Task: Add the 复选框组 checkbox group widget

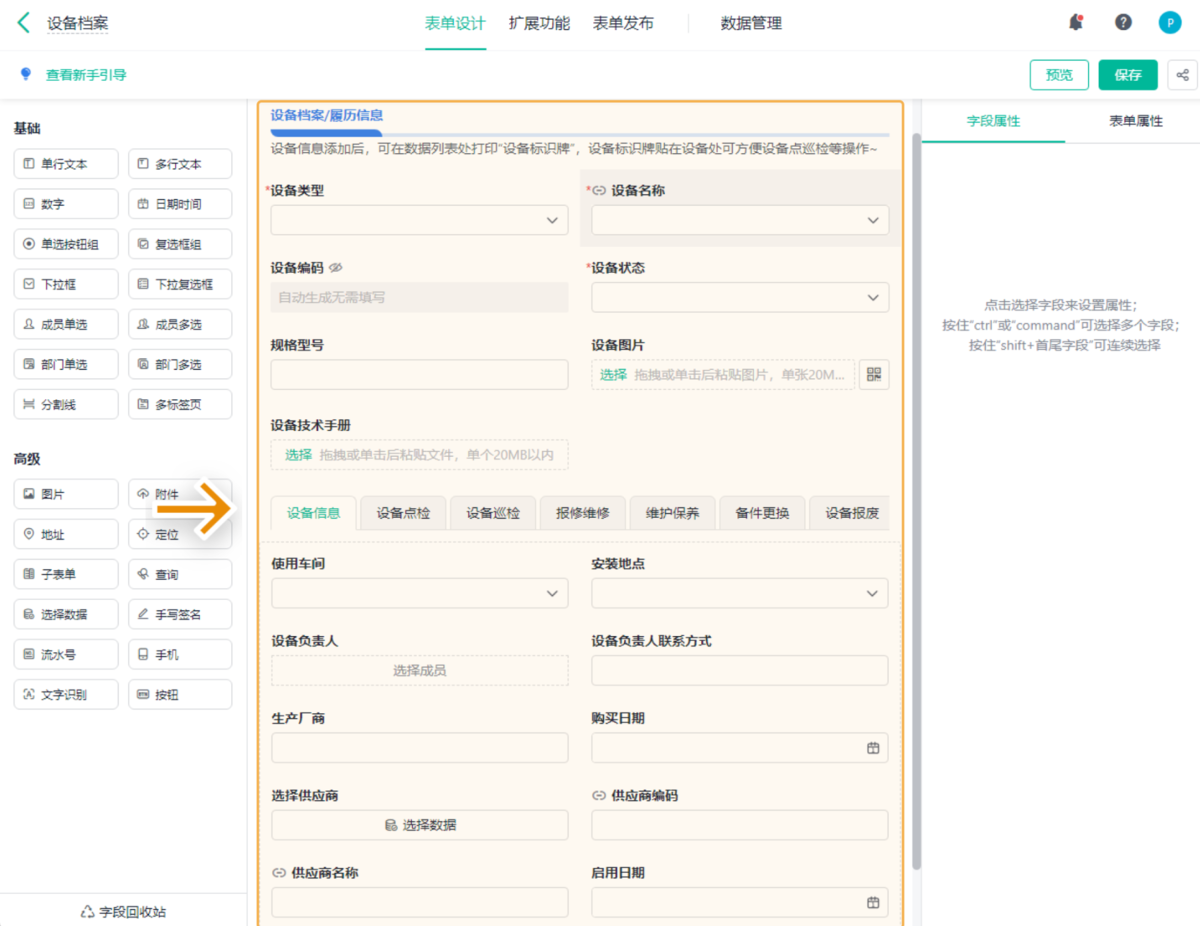Action: (x=180, y=244)
